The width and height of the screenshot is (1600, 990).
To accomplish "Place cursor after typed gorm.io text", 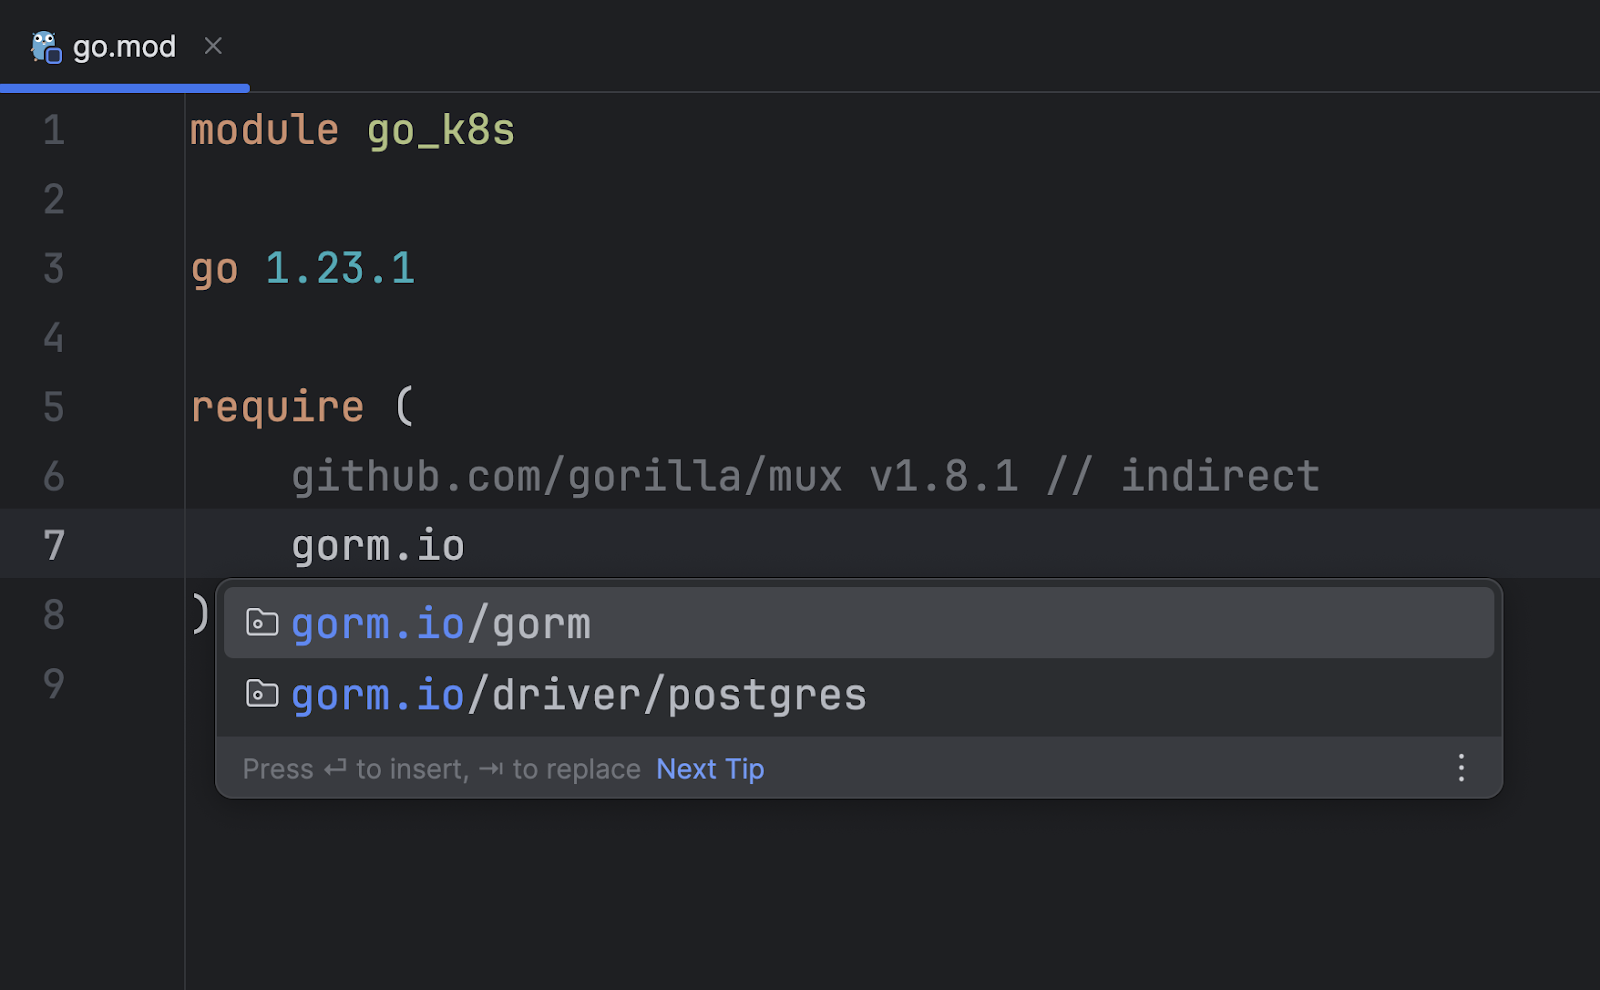I will [x=467, y=545].
